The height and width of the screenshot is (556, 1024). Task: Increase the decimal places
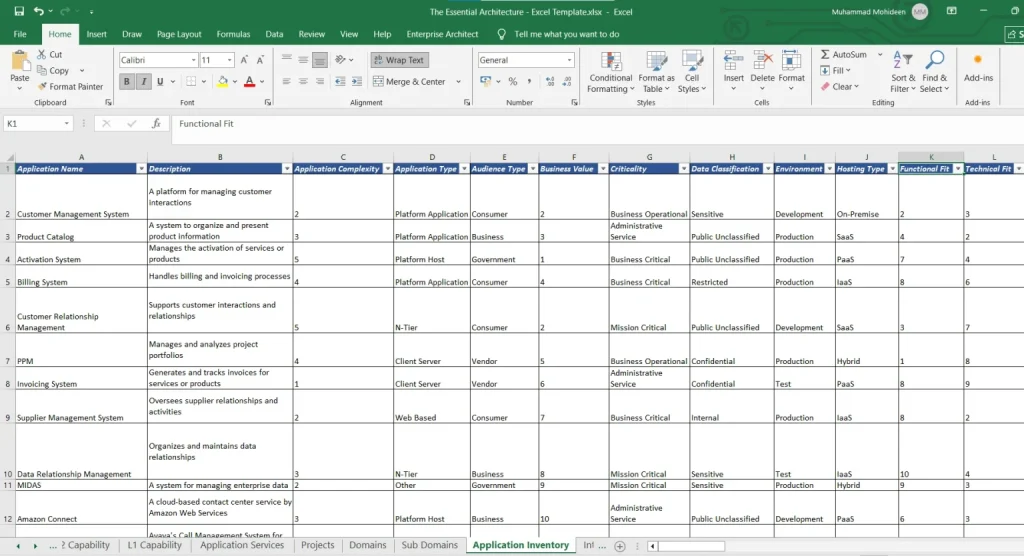[550, 82]
